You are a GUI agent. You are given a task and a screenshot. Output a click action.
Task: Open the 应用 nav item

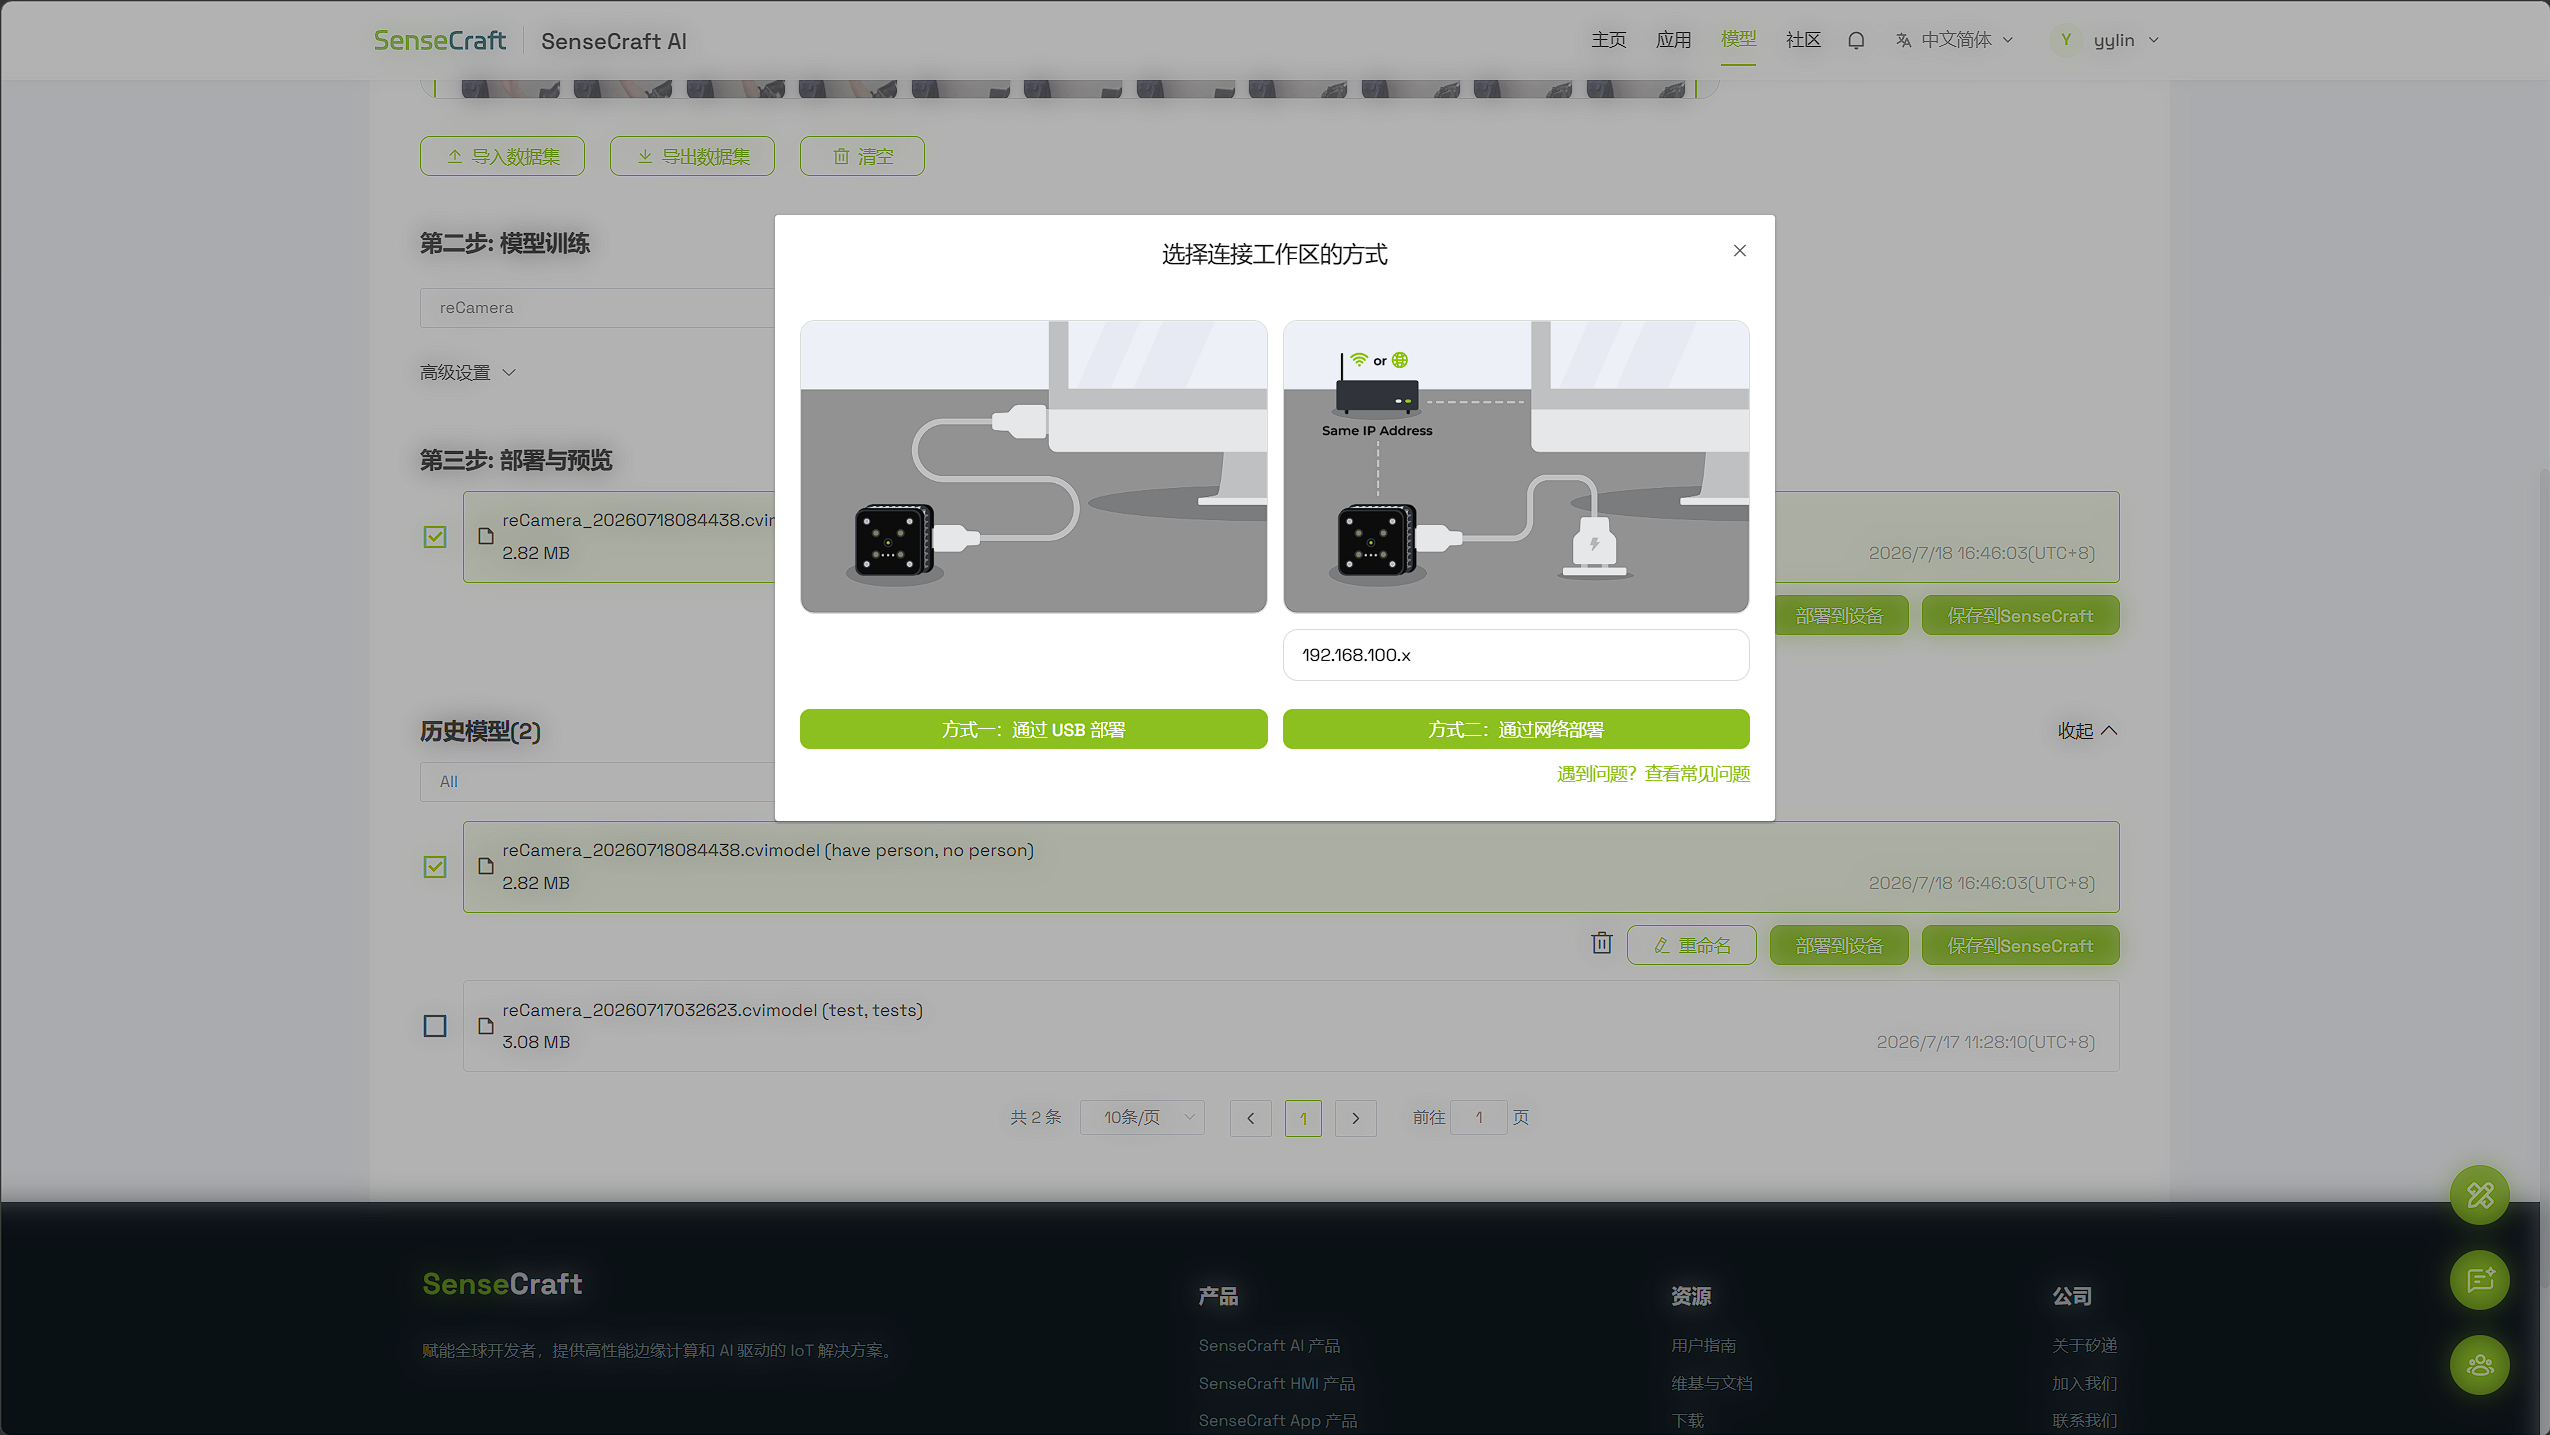point(1674,40)
